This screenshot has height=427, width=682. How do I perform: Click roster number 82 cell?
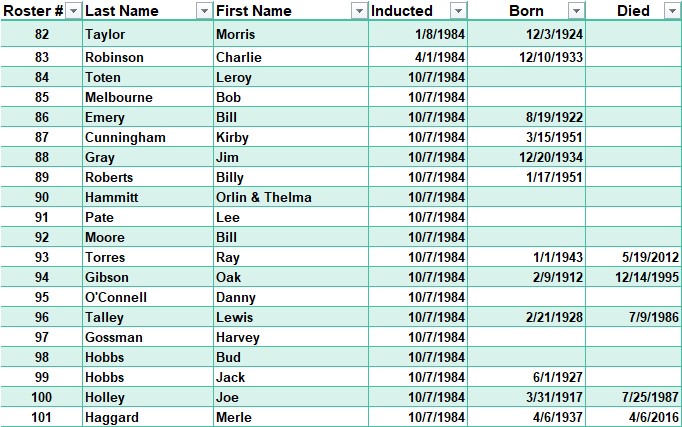tap(41, 34)
